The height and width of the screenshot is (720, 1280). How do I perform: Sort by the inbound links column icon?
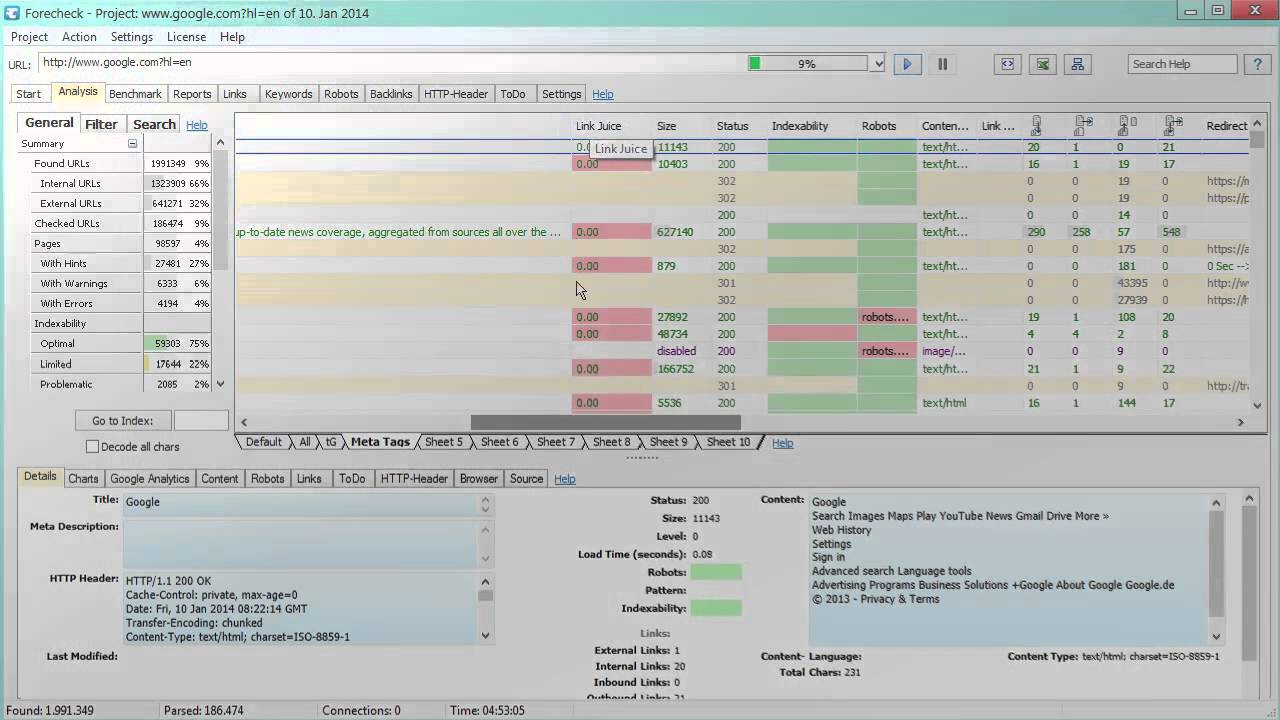pyautogui.click(x=1127, y=126)
